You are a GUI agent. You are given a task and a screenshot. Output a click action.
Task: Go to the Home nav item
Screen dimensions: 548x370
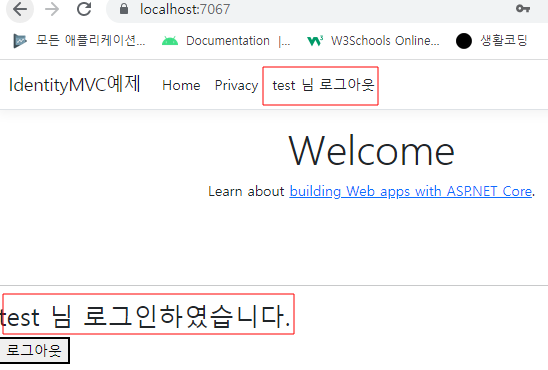point(181,85)
